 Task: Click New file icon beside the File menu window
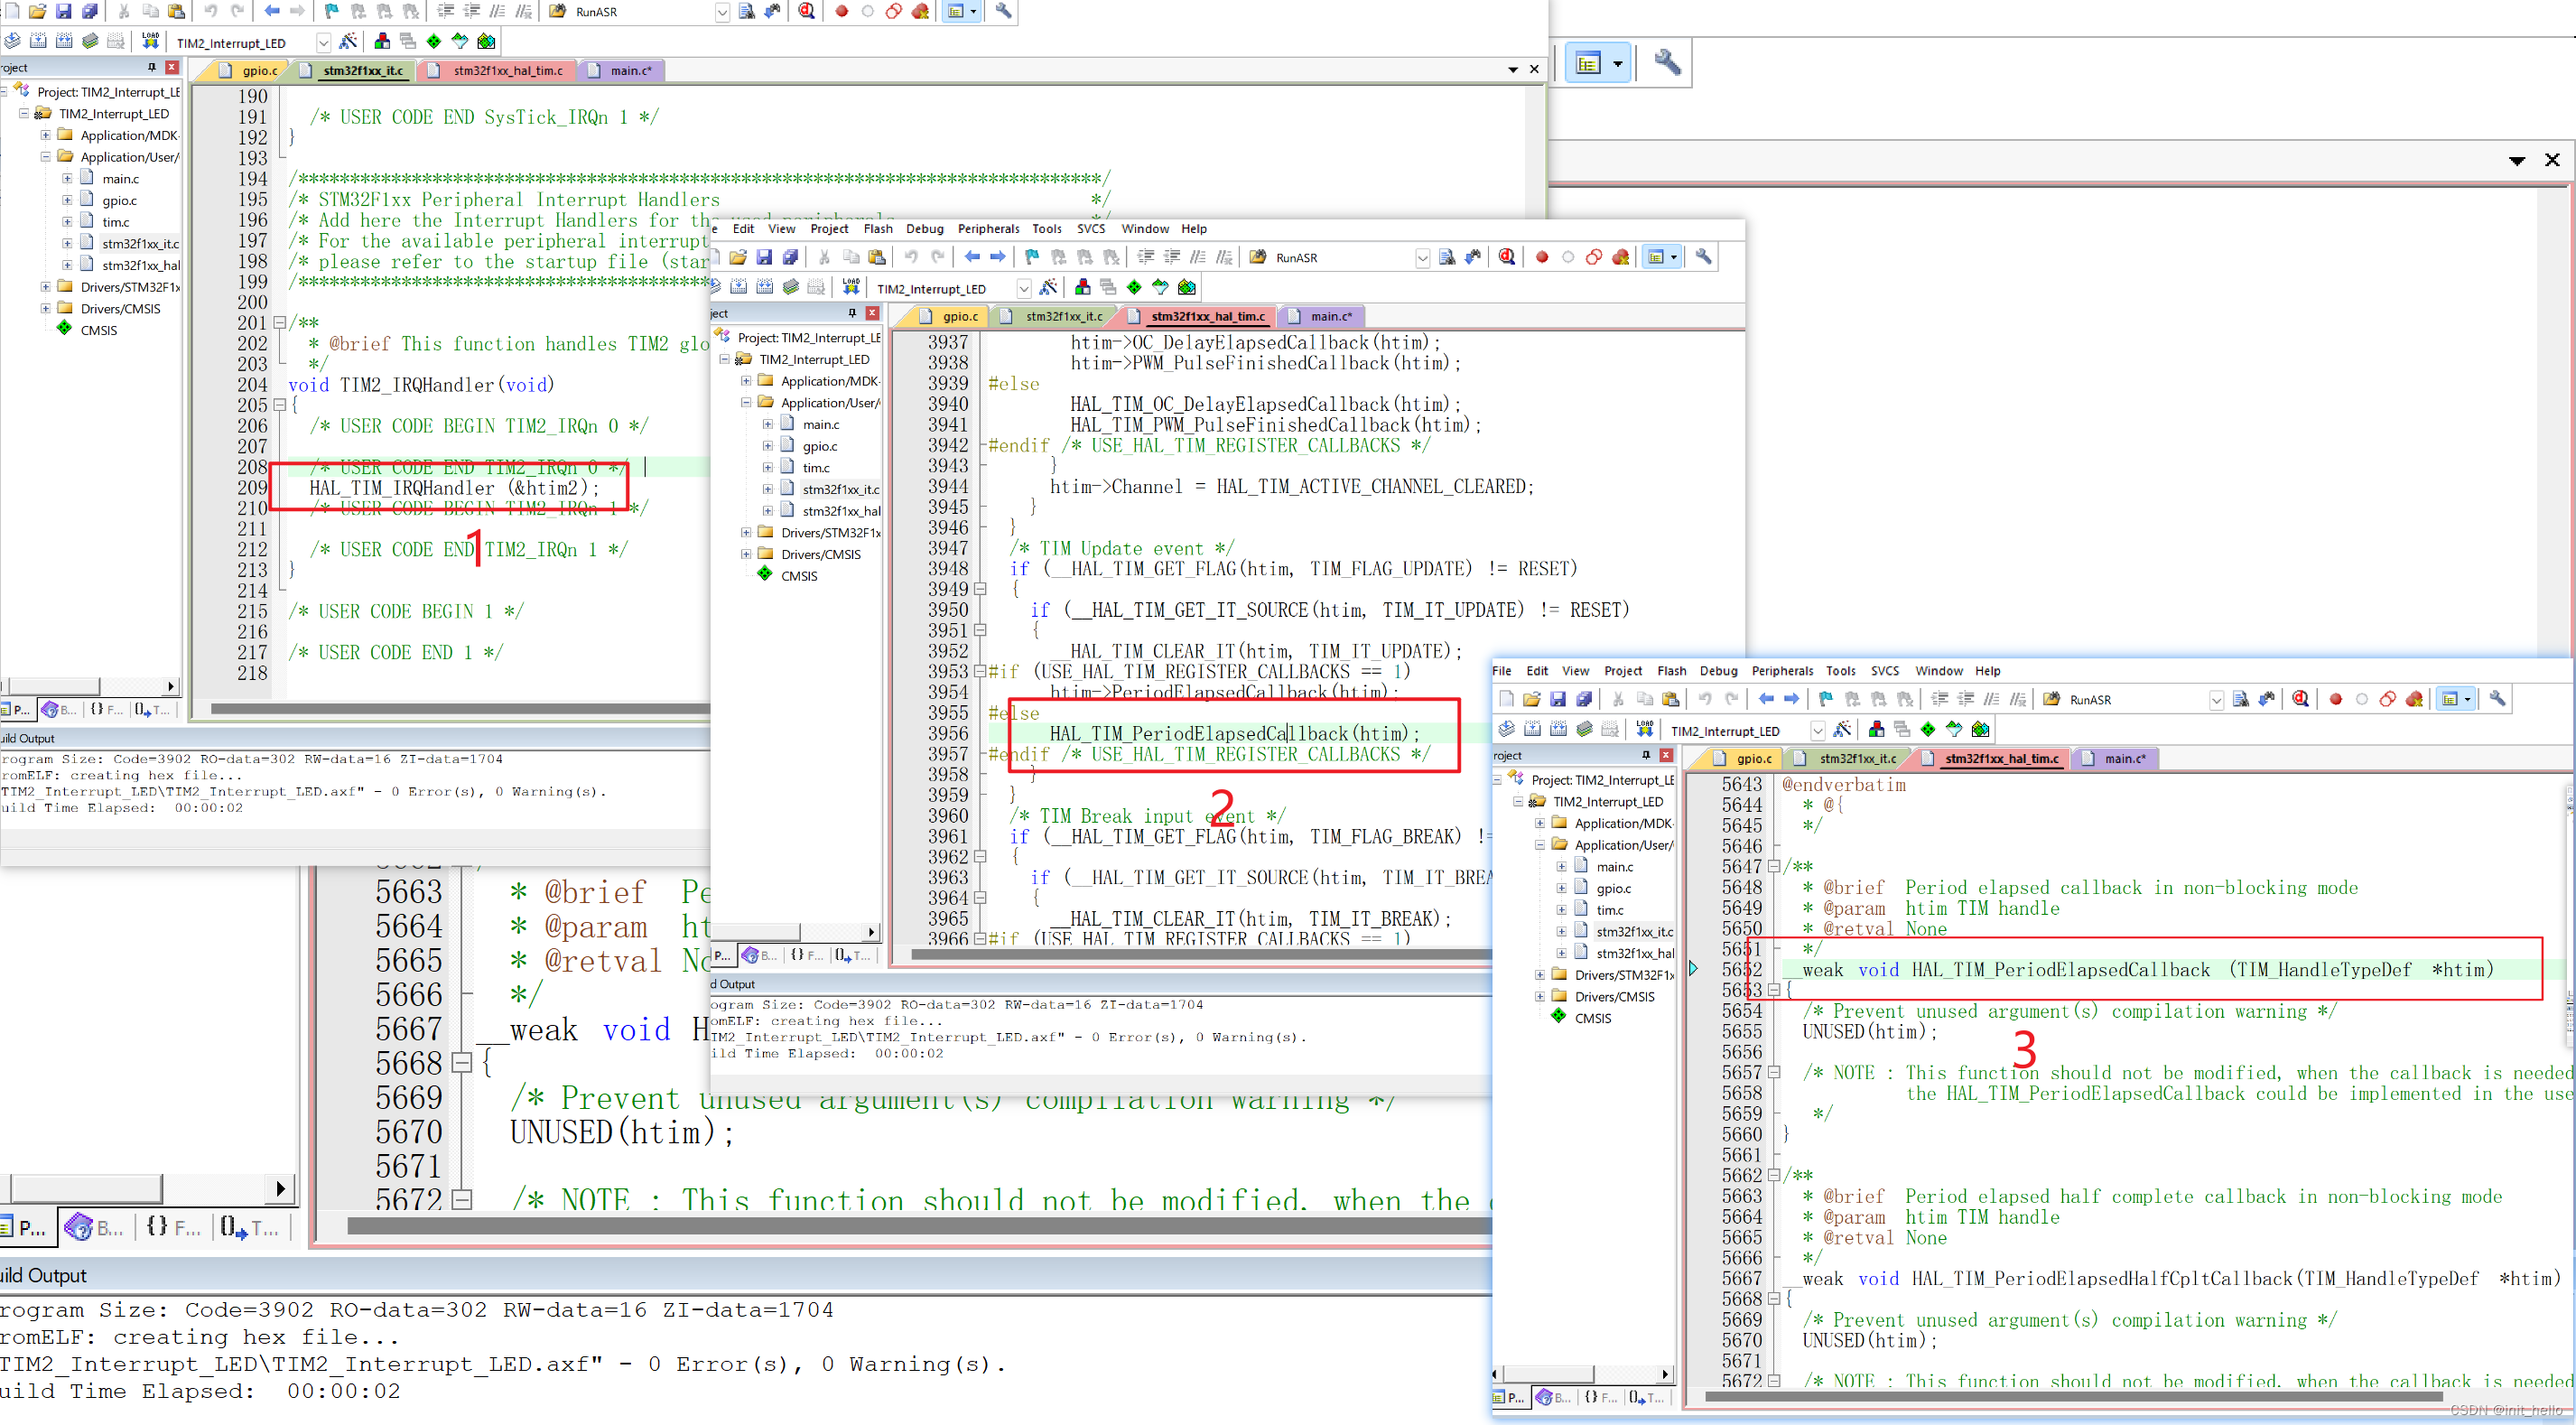(1506, 699)
